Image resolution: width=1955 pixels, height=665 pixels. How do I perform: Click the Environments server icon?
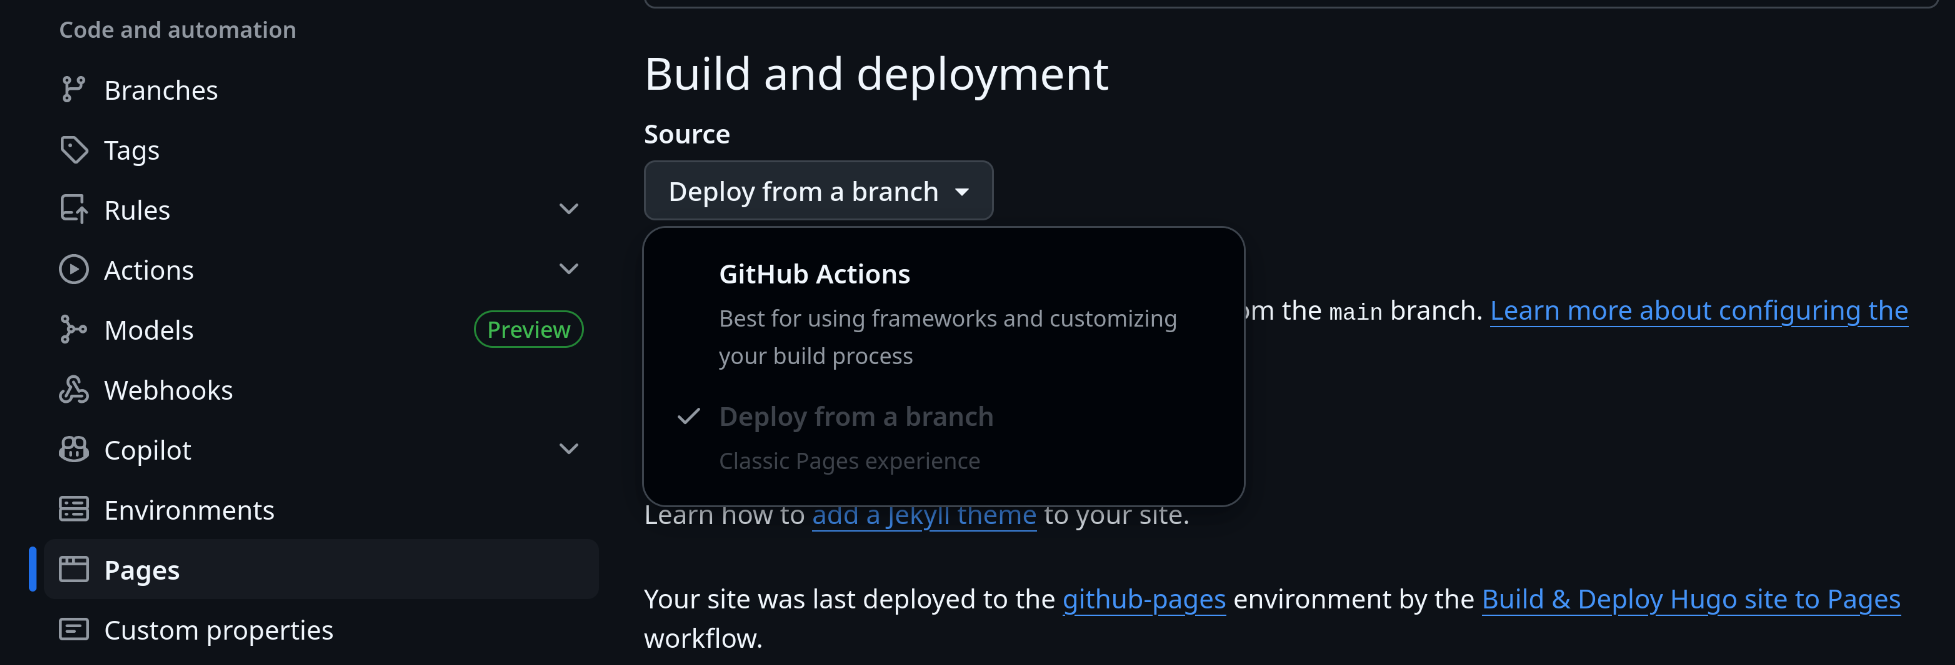74,510
